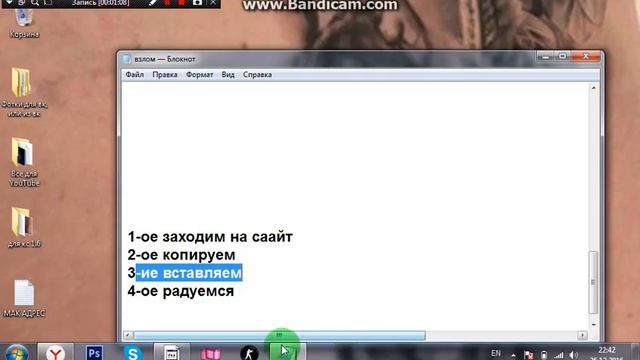This screenshot has width=640, height=360.
Task: Click horizontal scrollbar left arrow
Action: pyautogui.click(x=128, y=336)
